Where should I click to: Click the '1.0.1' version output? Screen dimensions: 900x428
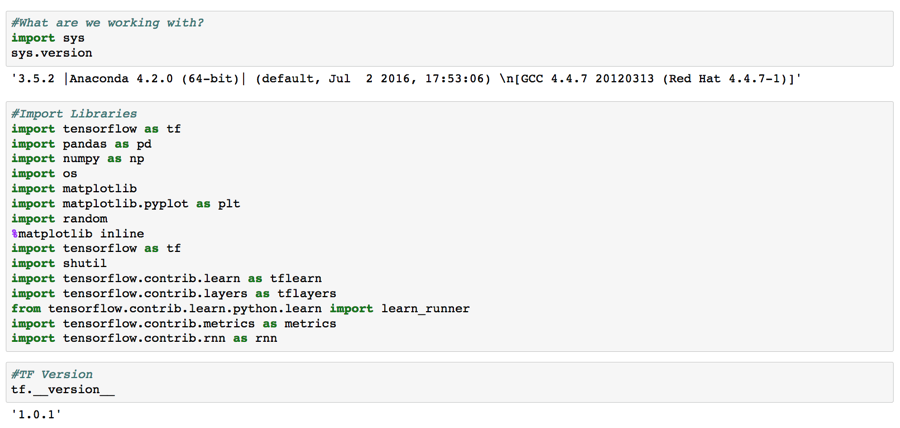(37, 414)
